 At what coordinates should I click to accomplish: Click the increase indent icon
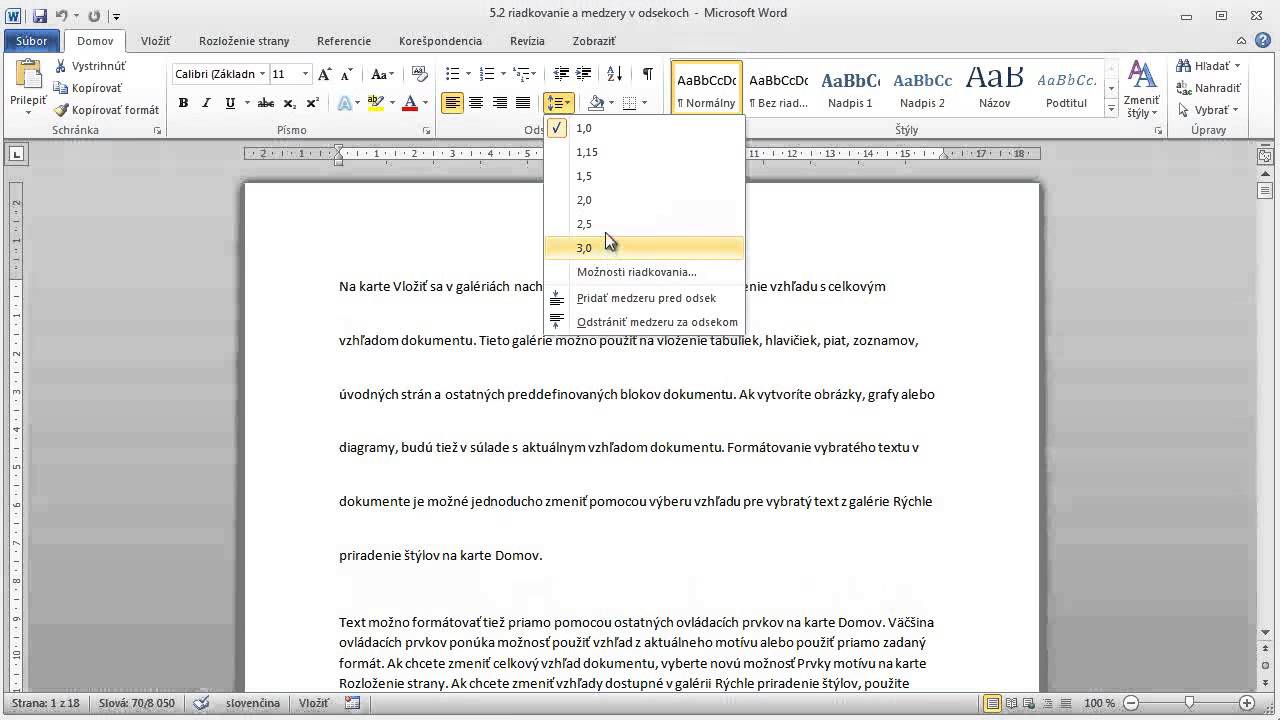coord(584,74)
